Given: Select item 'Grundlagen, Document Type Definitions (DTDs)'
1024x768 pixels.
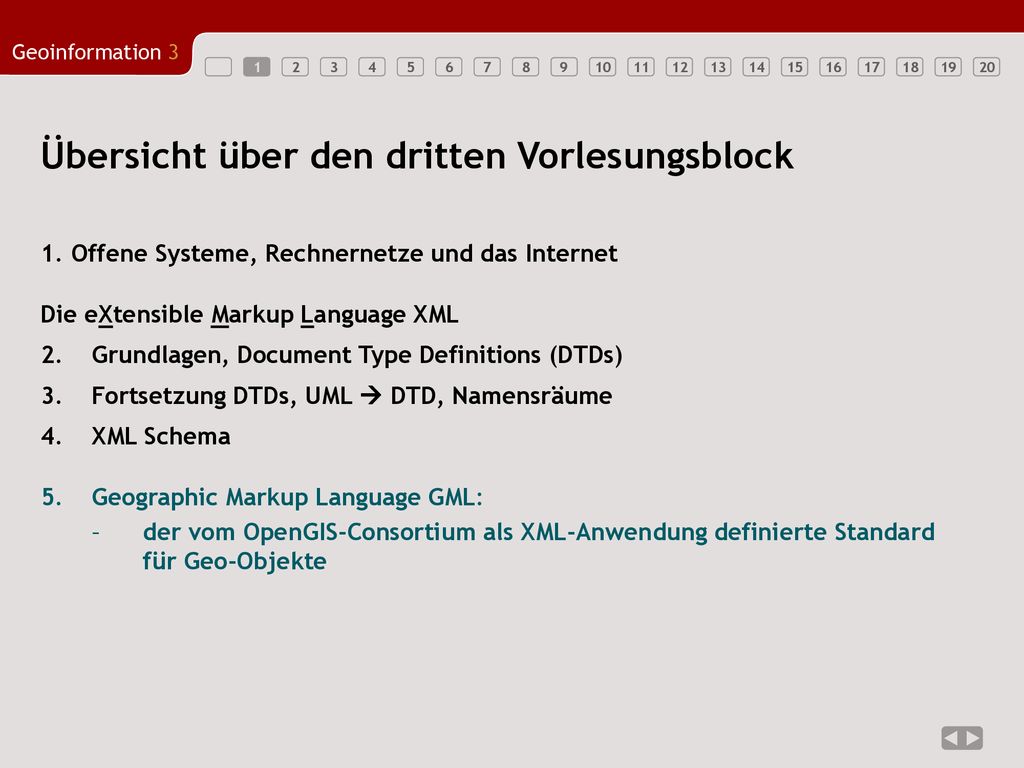Looking at the screenshot, I should click(357, 355).
